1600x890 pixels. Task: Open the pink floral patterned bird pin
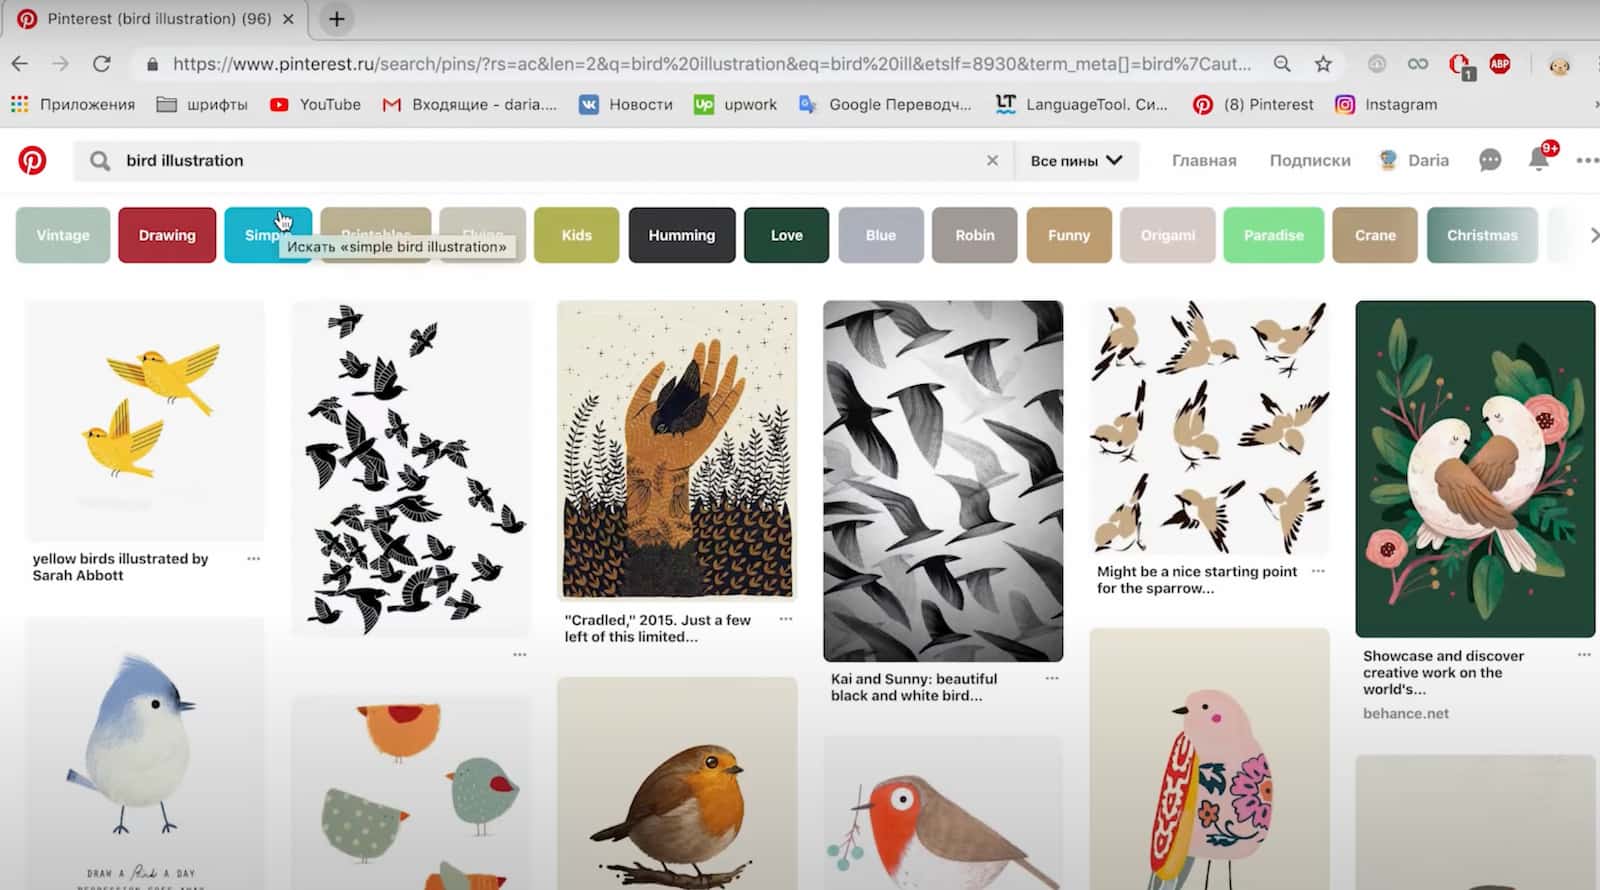pos(1209,759)
